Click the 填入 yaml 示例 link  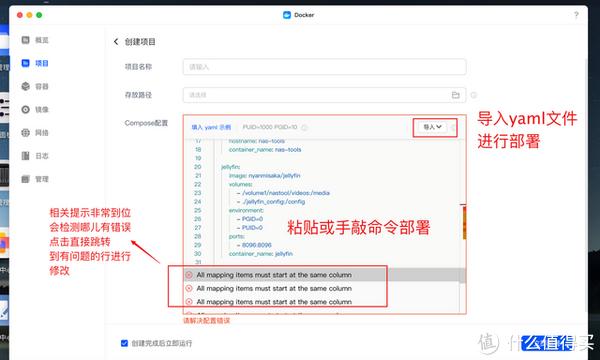(211, 127)
